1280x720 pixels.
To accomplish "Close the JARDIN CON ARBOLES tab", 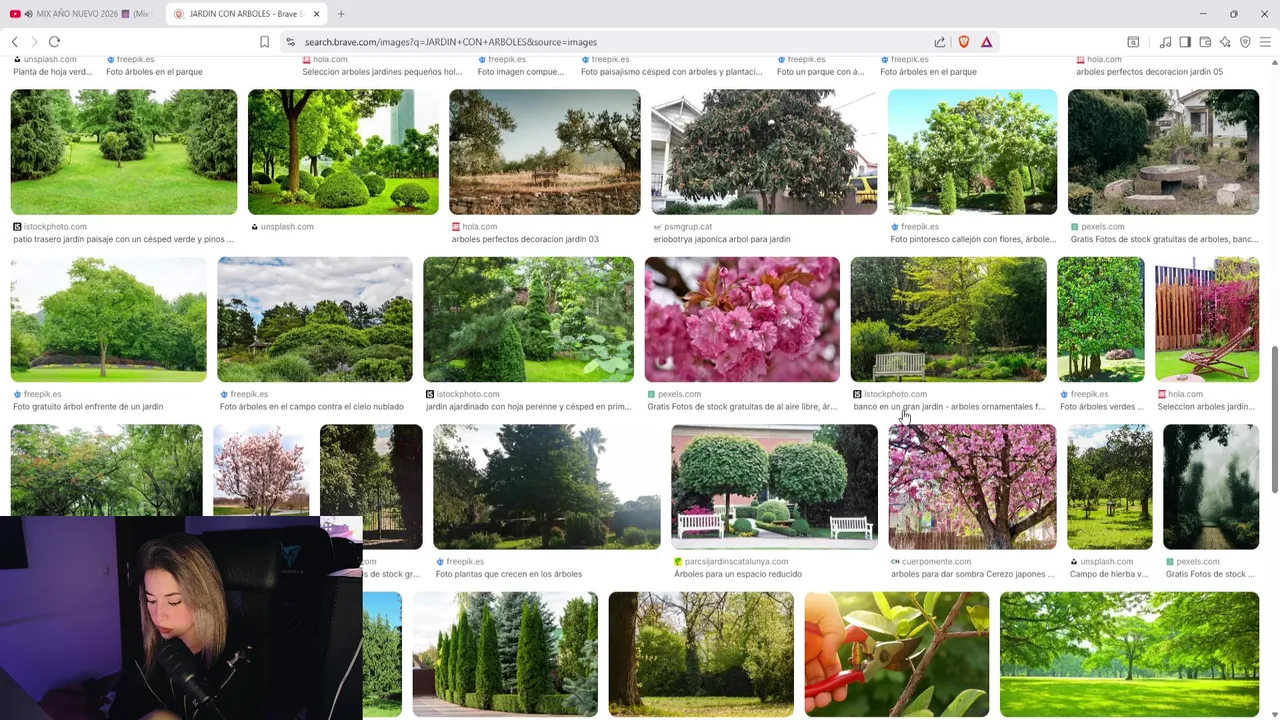I will [316, 14].
